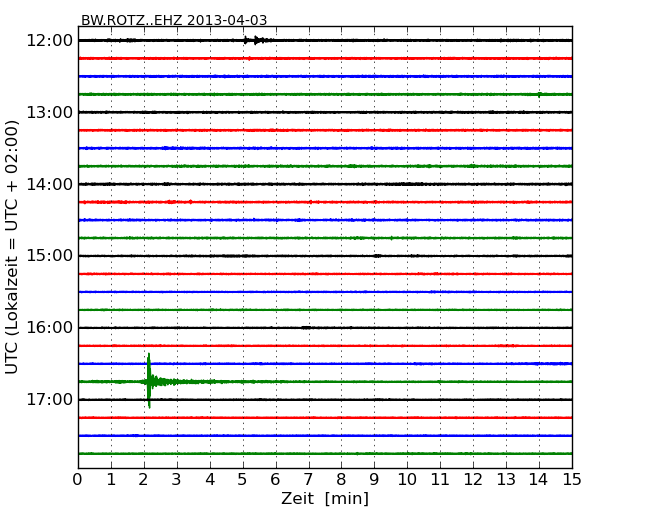This screenshot has width=650, height=520.
Task: Click the large green seismic event spike
Action: (149, 381)
